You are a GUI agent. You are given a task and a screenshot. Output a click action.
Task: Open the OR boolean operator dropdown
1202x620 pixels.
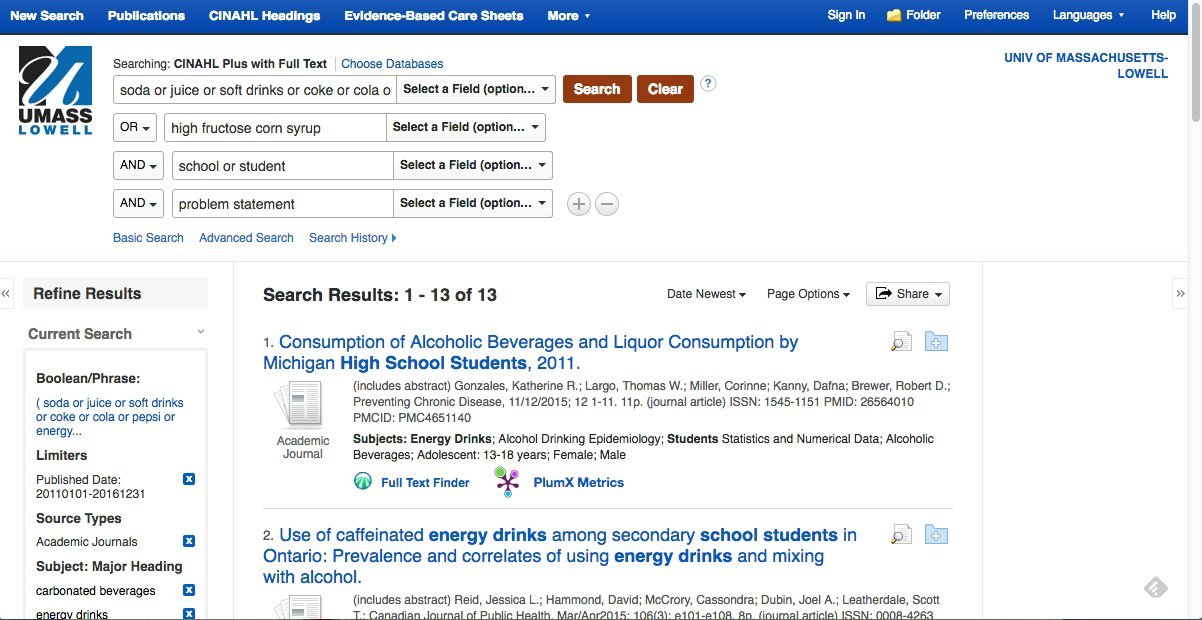tap(135, 128)
